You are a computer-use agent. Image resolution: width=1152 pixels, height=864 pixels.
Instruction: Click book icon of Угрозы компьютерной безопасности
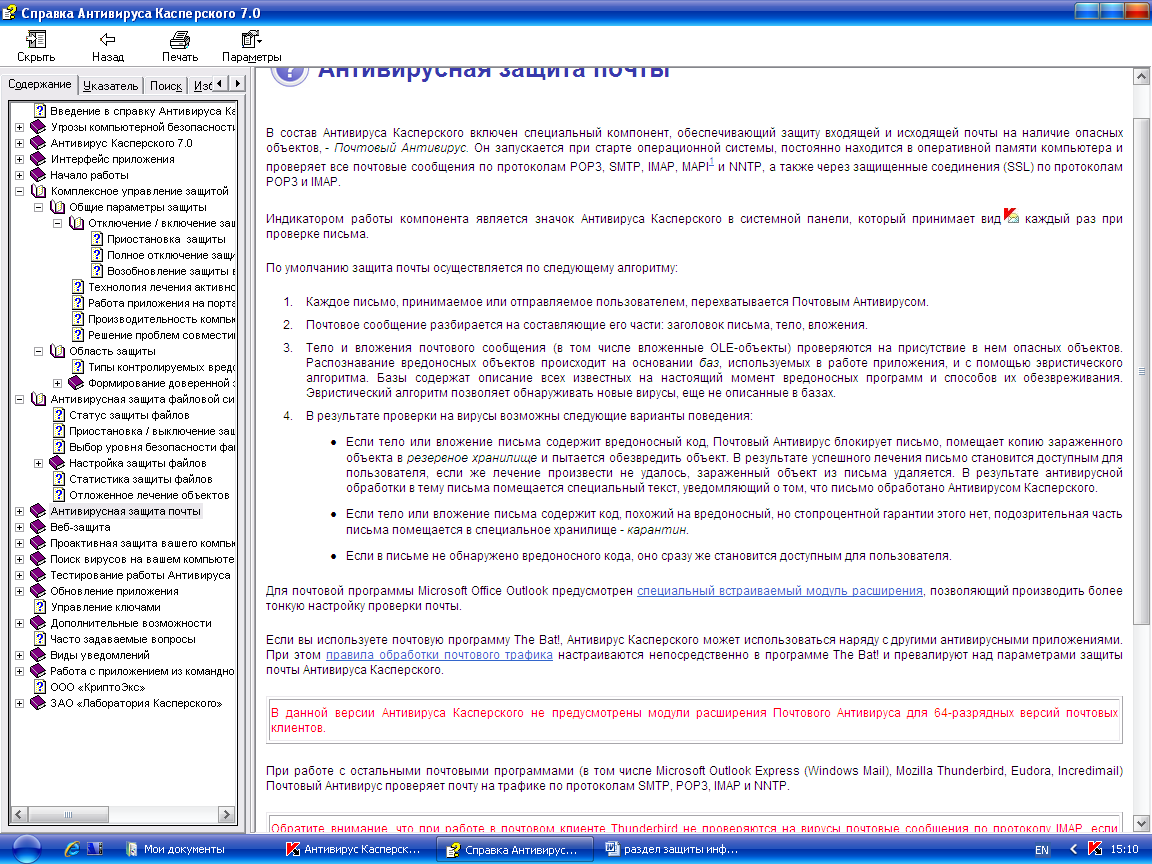38,127
